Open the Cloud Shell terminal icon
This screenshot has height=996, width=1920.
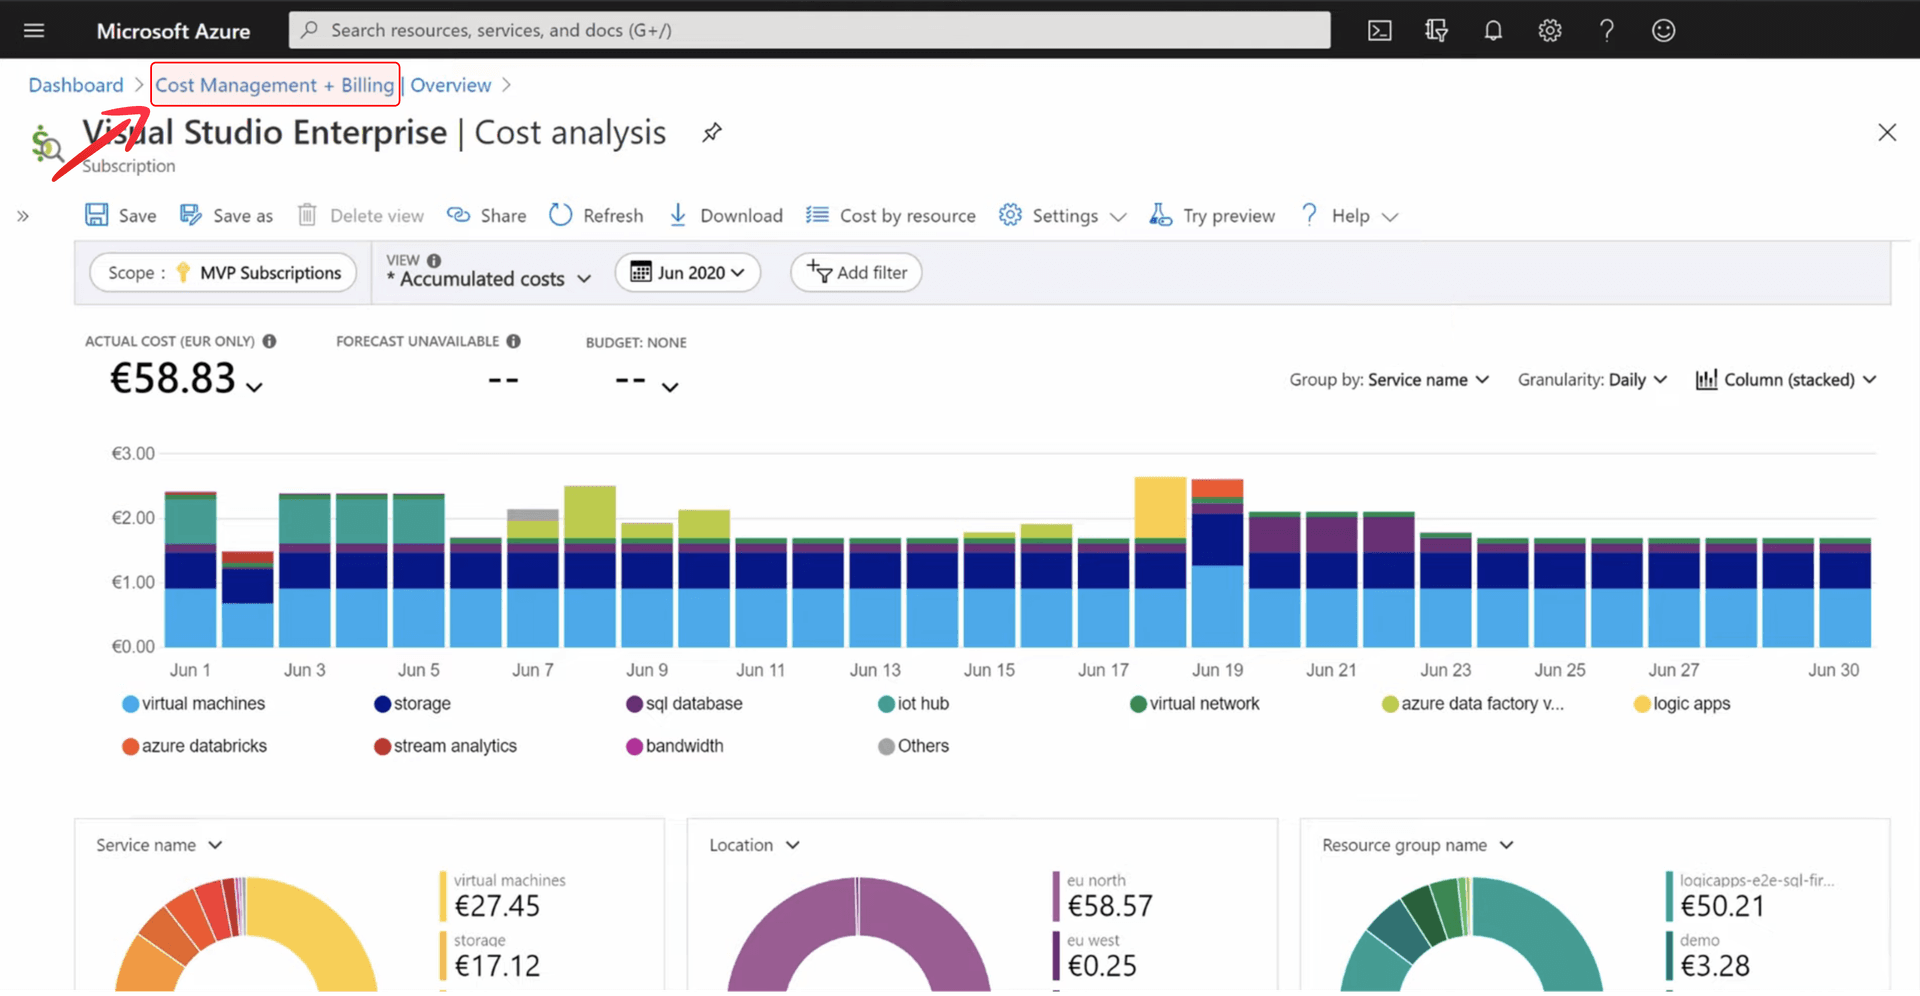tap(1379, 31)
